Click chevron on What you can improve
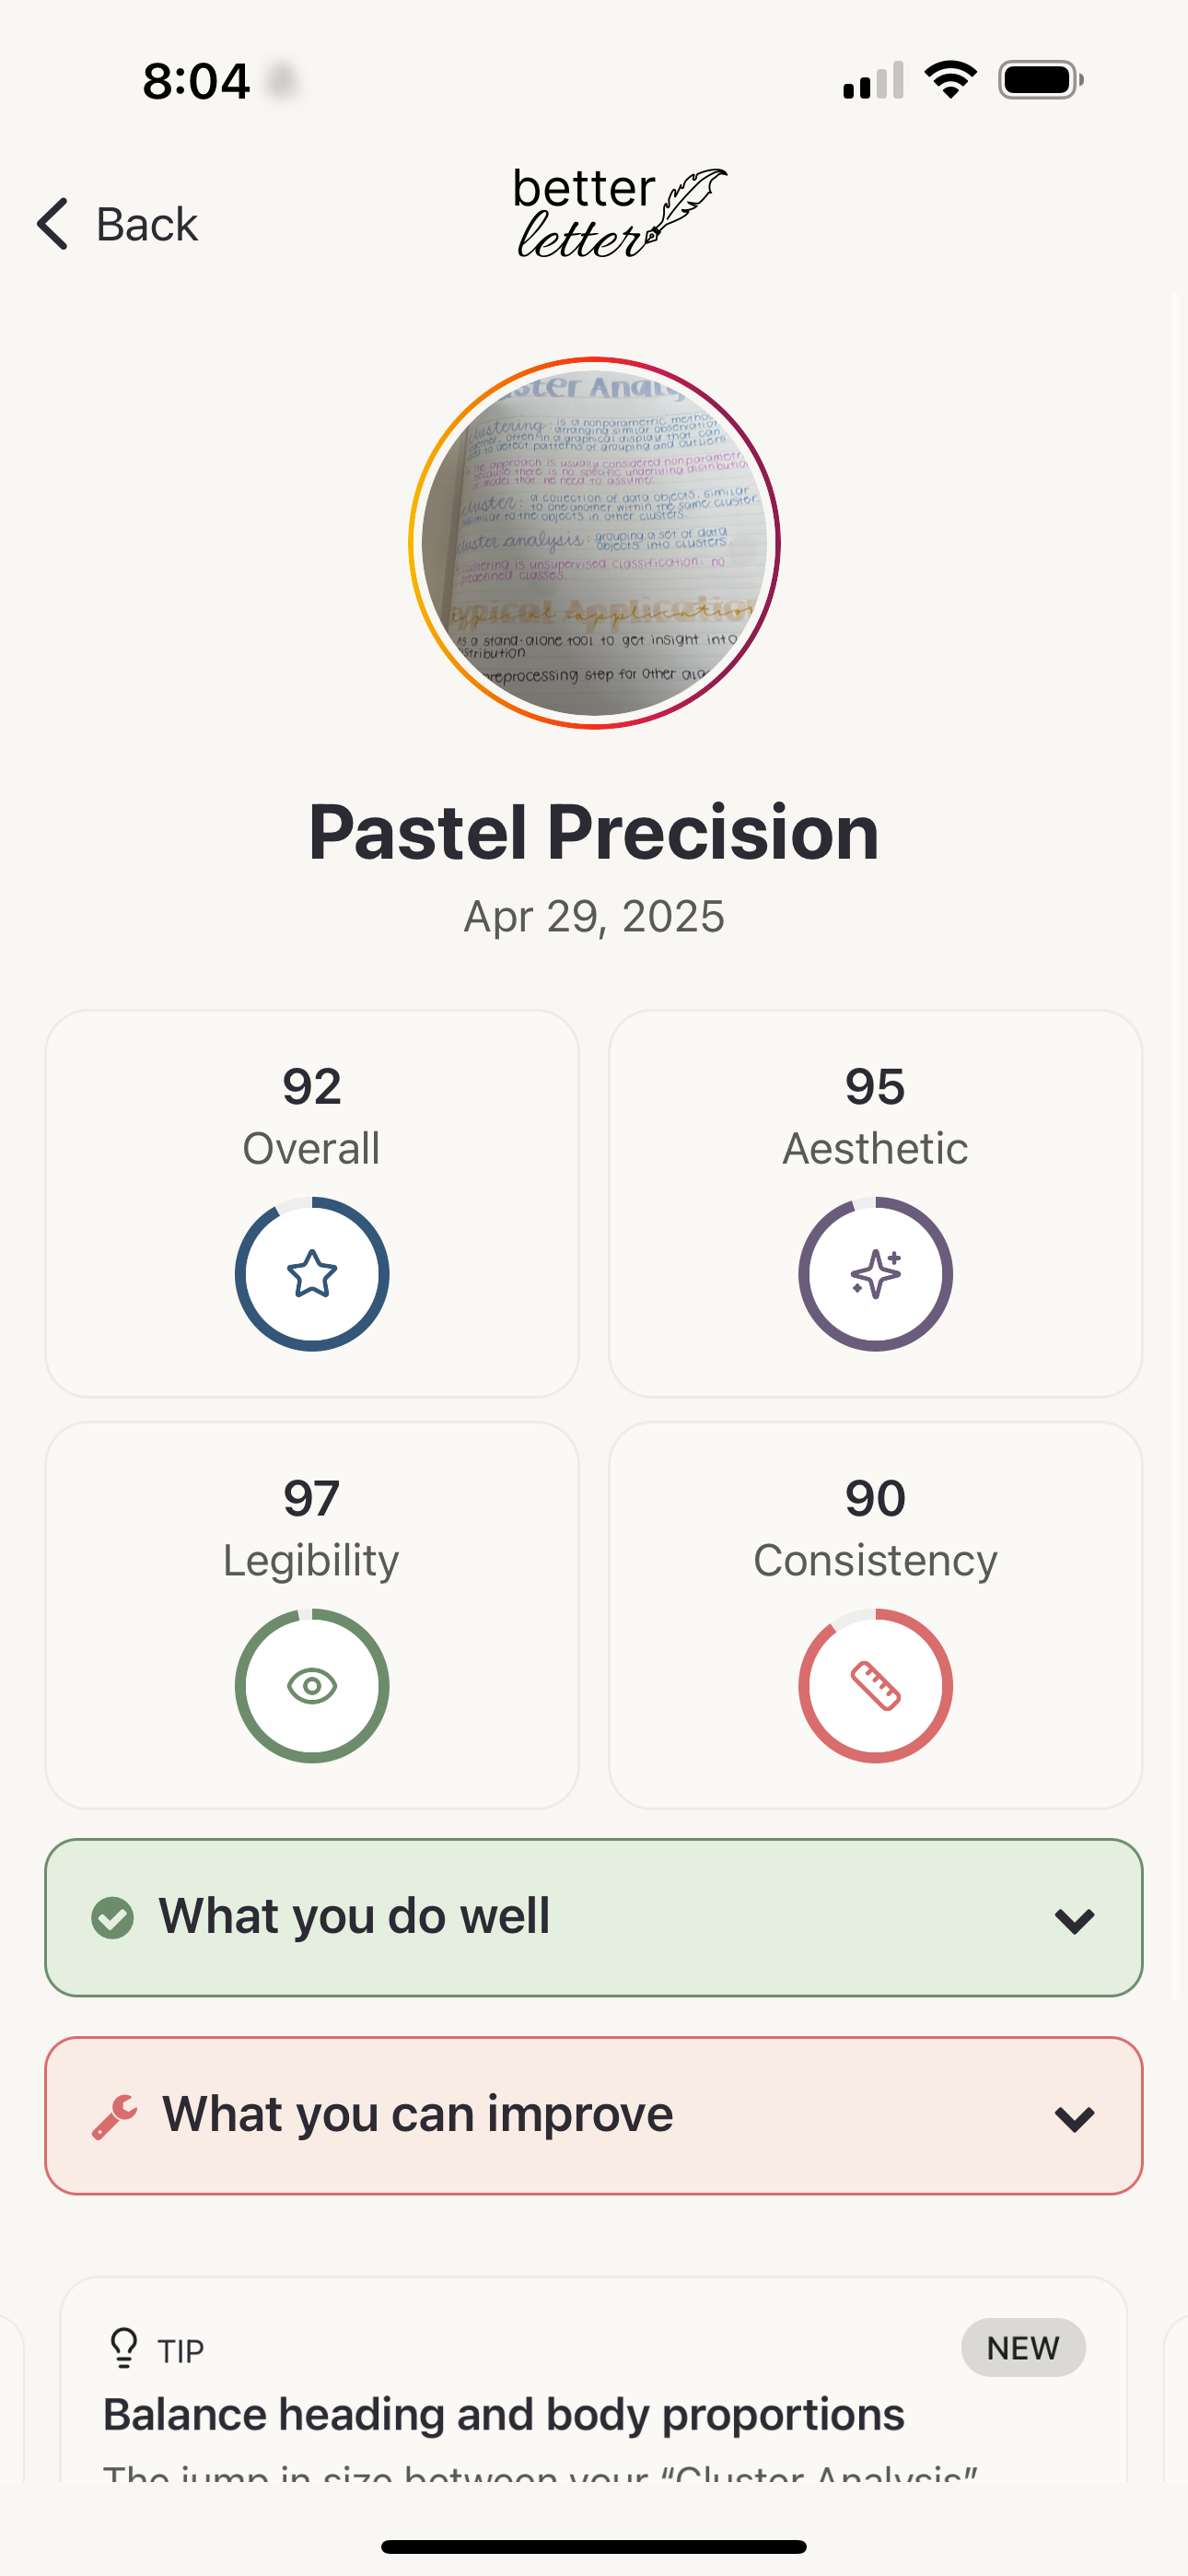The image size is (1188, 2576). 1074,2118
